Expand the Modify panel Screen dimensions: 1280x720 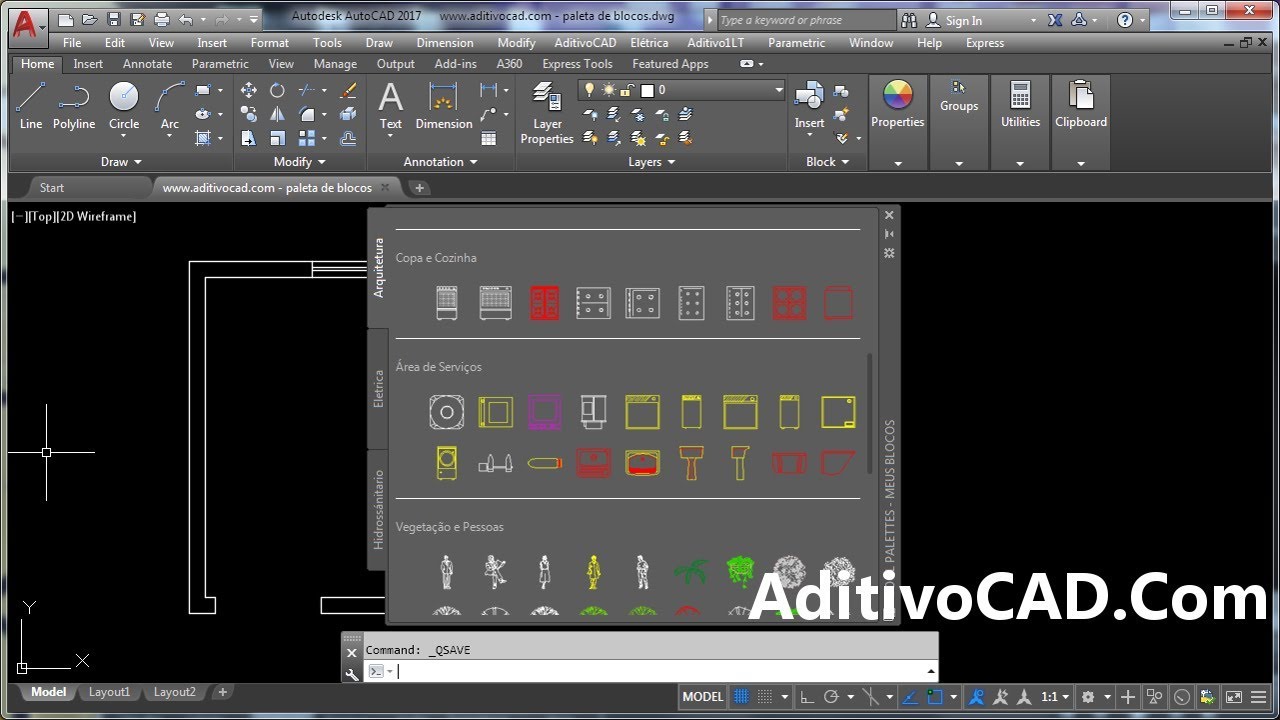point(299,162)
